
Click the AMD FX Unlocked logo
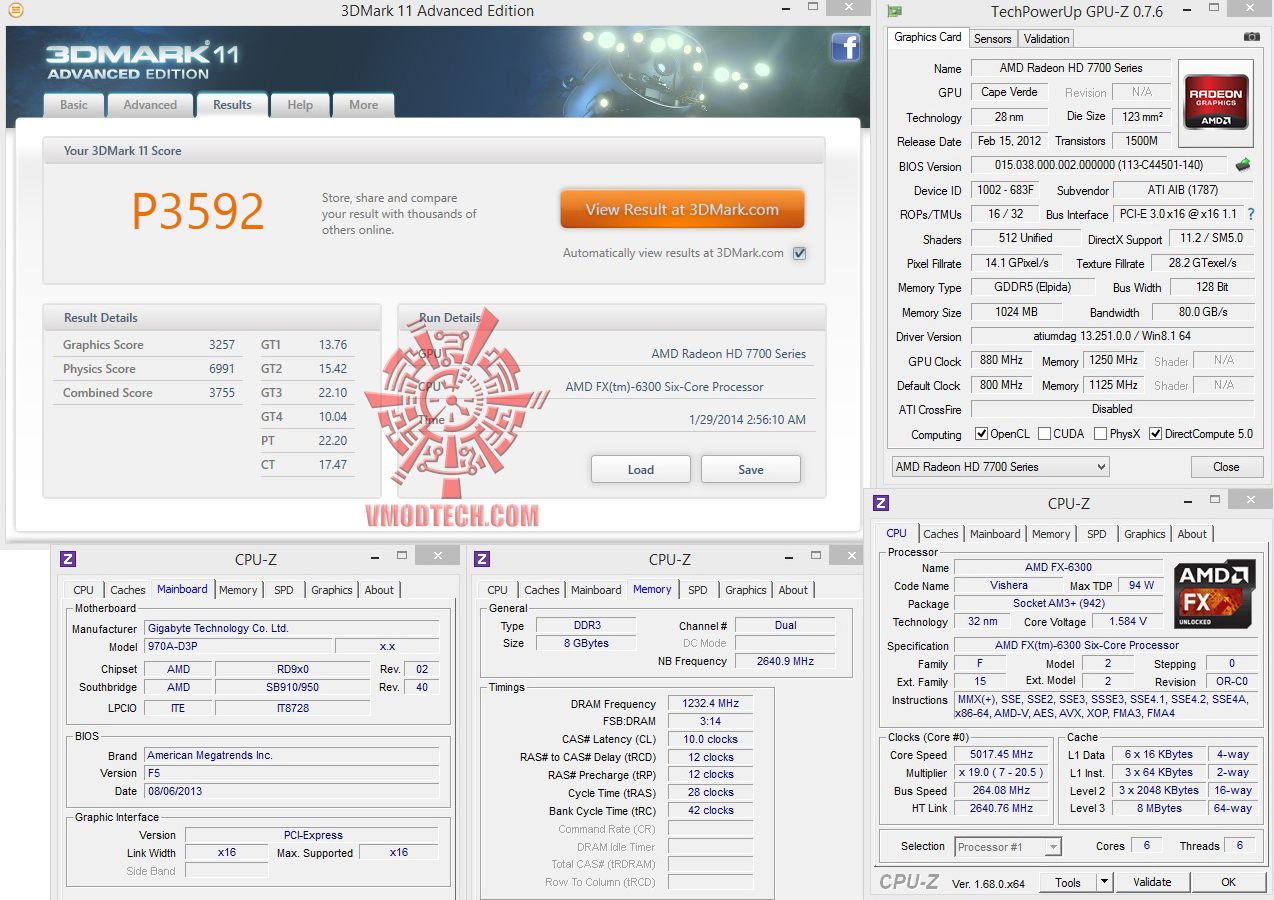tap(1215, 596)
